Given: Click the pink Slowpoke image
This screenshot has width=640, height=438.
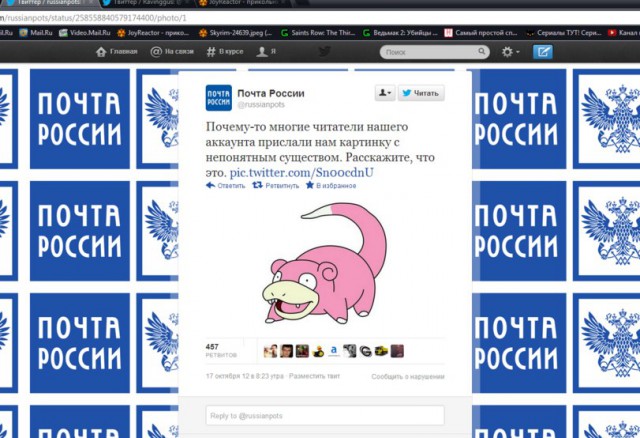Looking at the screenshot, I should (x=324, y=264).
